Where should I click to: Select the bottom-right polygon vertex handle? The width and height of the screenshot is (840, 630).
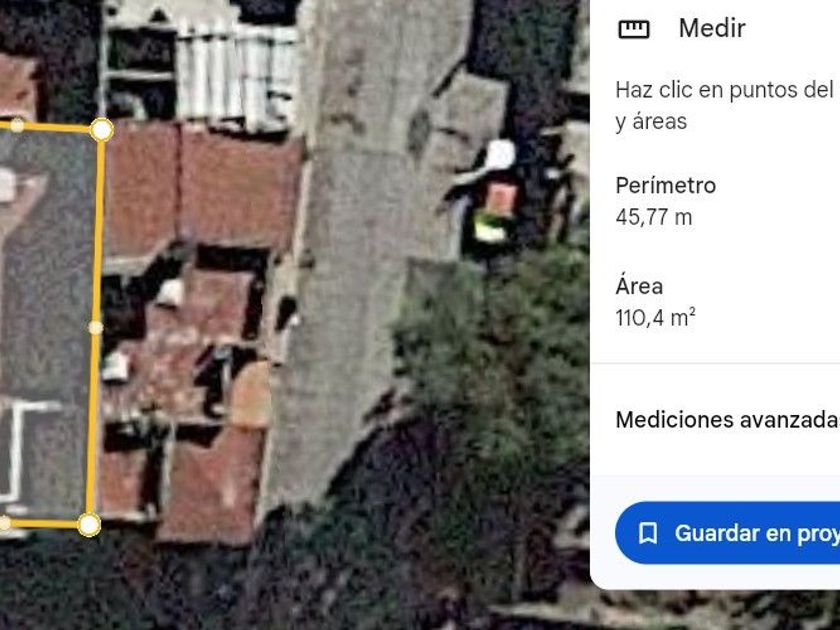pos(89,525)
